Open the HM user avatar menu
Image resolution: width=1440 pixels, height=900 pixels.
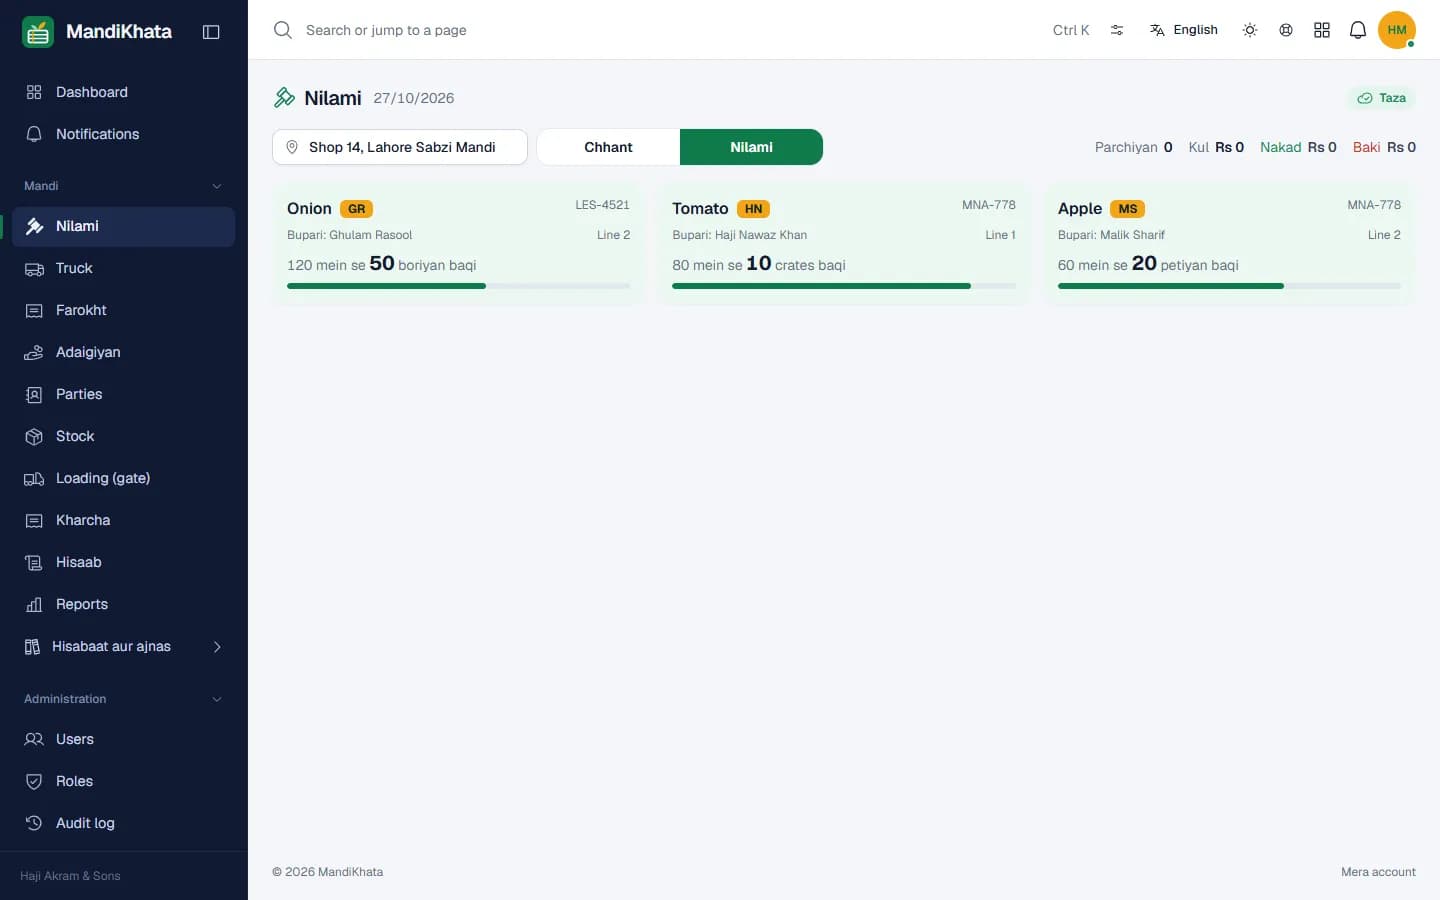pos(1397,30)
